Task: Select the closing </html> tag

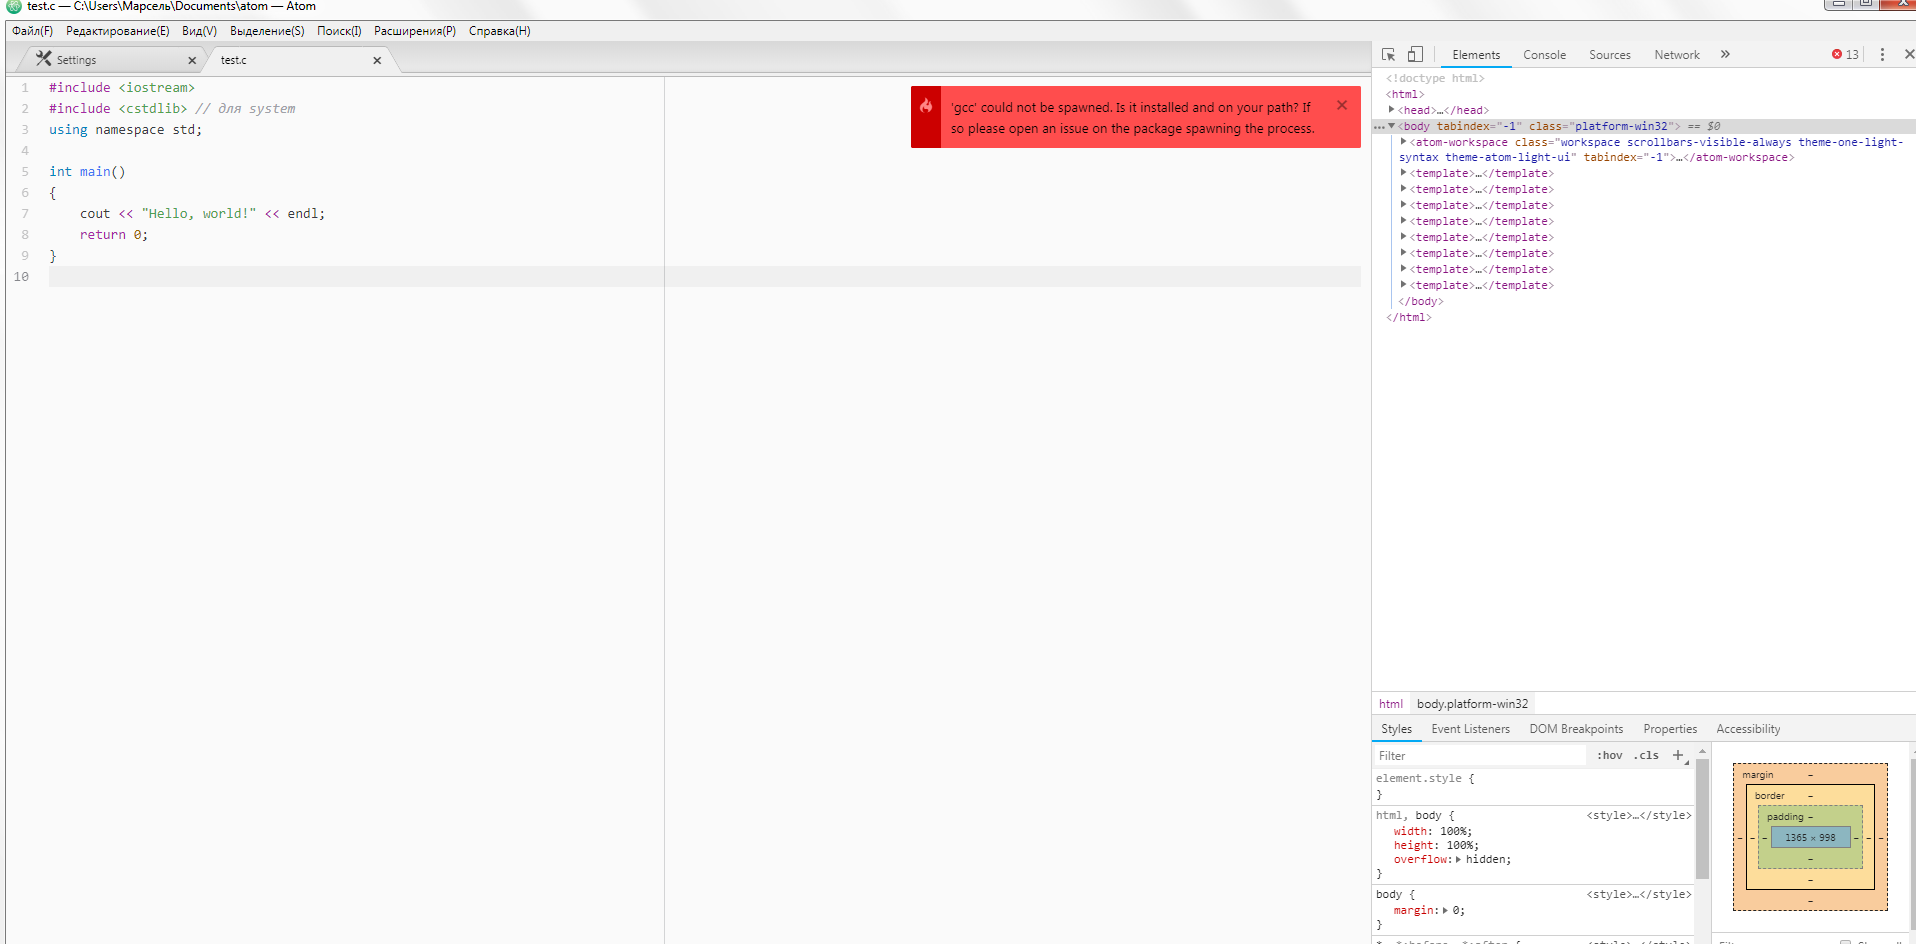Action: [1408, 317]
